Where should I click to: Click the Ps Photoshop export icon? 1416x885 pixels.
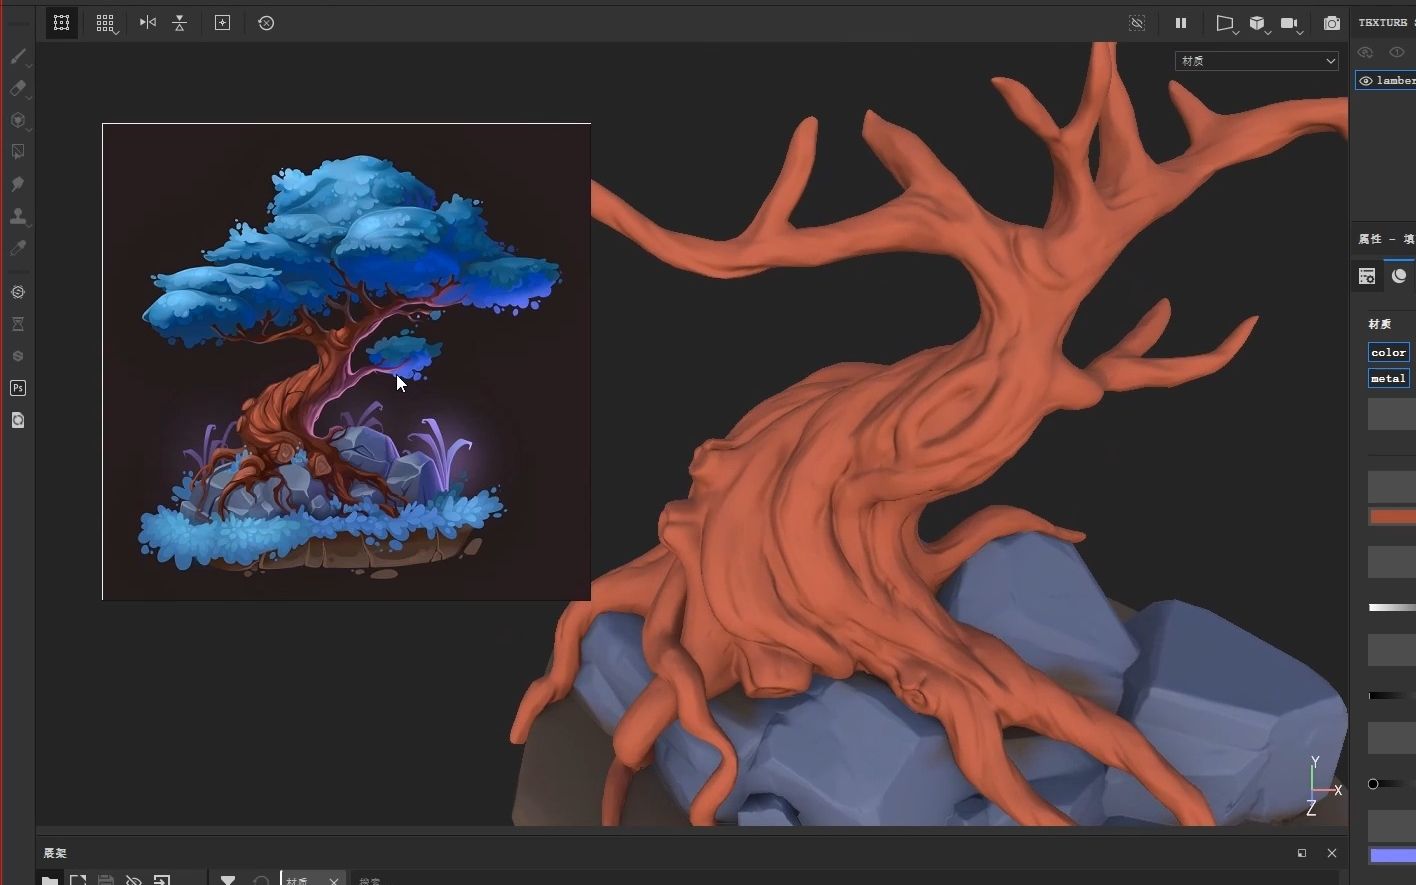click(18, 388)
